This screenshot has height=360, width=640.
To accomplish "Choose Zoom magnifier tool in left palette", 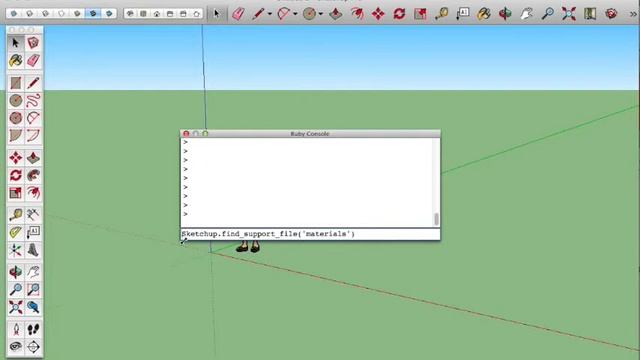I will (x=16, y=289).
